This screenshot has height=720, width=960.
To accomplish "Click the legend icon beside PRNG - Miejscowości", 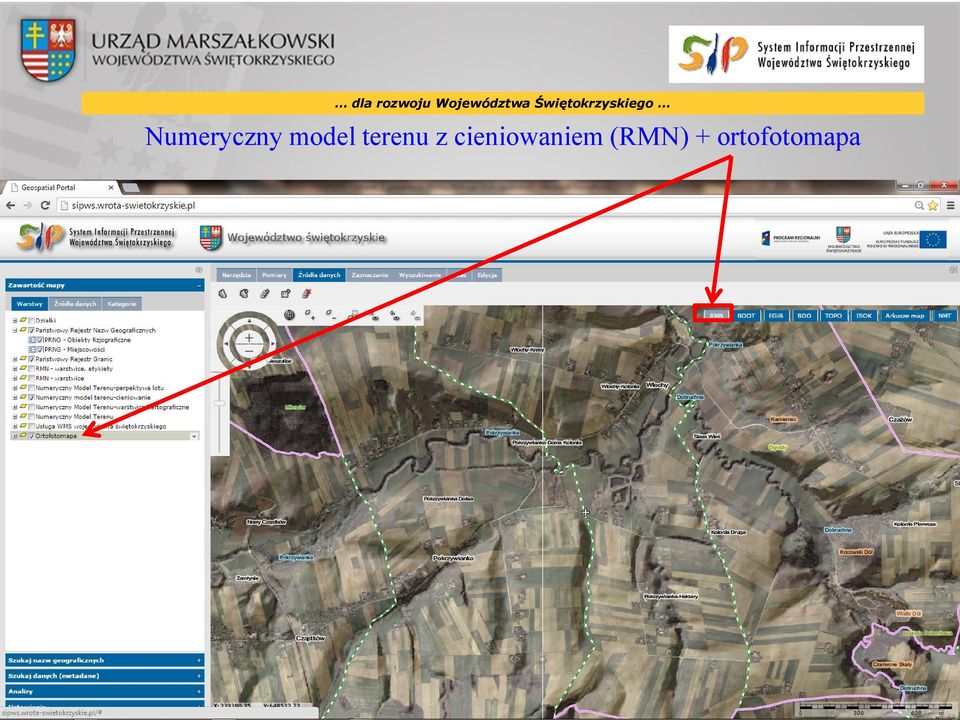I will point(32,350).
